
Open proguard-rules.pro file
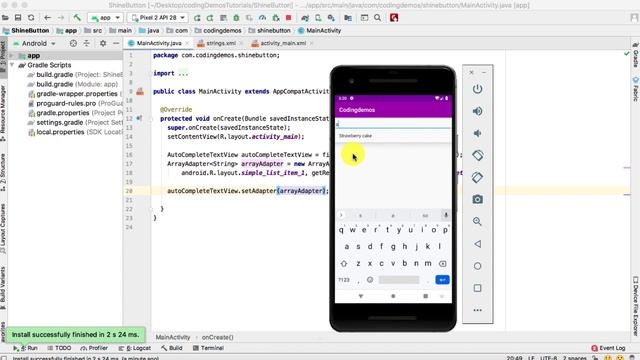tap(75, 103)
